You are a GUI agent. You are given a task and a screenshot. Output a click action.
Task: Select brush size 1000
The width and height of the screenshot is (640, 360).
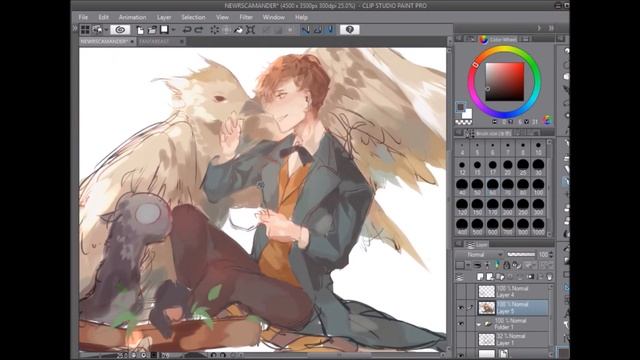point(538,227)
